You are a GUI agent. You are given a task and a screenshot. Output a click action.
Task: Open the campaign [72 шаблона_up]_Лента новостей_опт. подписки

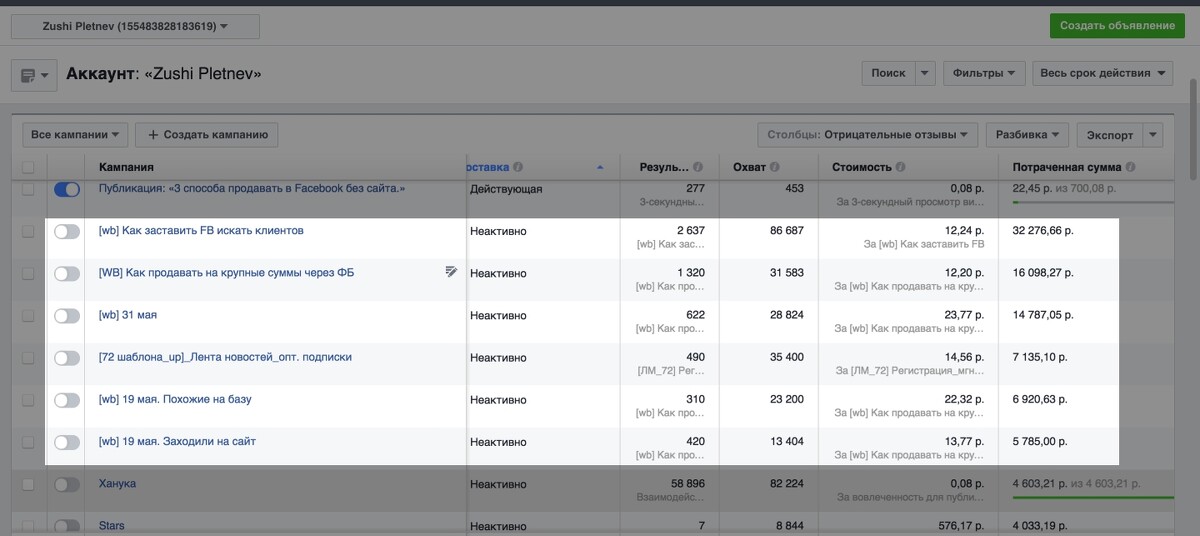pos(225,356)
